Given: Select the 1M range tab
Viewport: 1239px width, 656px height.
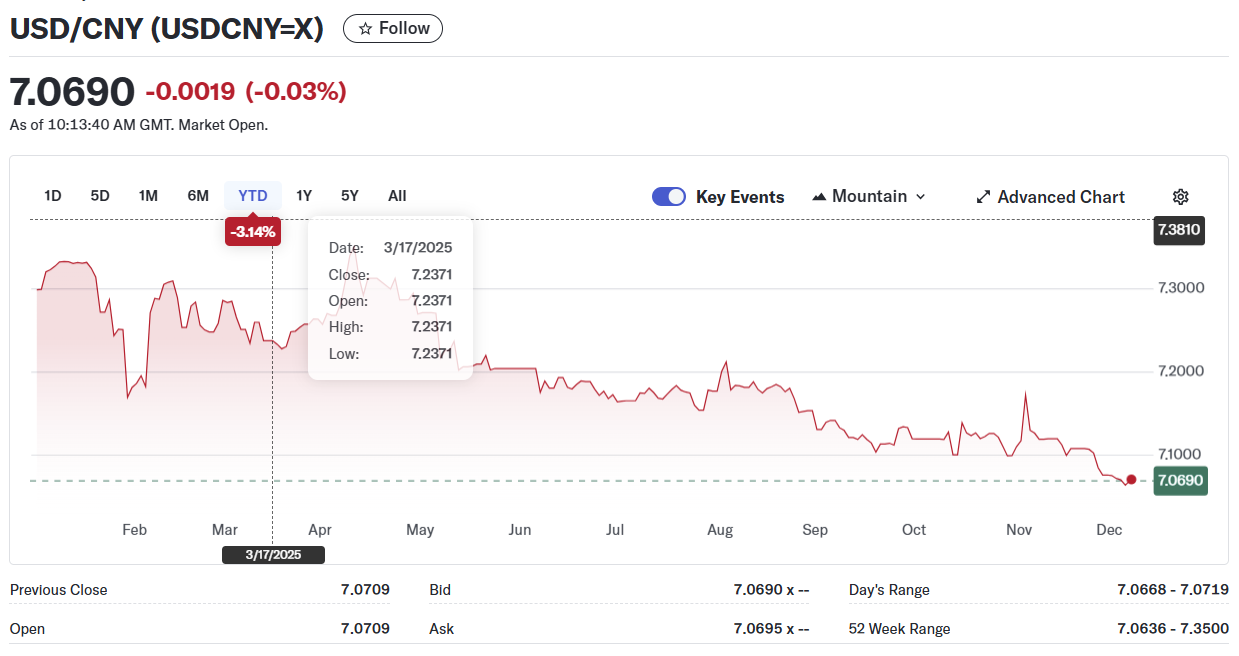Looking at the screenshot, I should click(x=148, y=196).
